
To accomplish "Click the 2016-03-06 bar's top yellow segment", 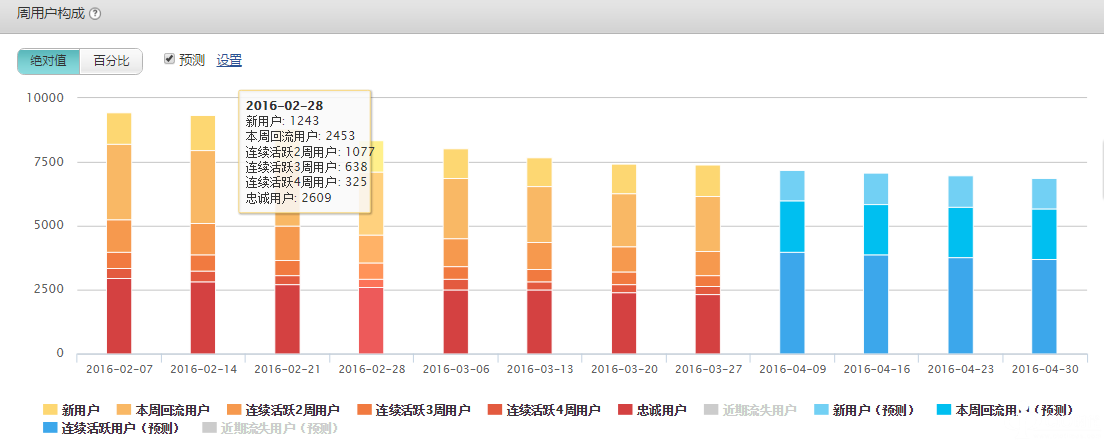I will pos(455,163).
